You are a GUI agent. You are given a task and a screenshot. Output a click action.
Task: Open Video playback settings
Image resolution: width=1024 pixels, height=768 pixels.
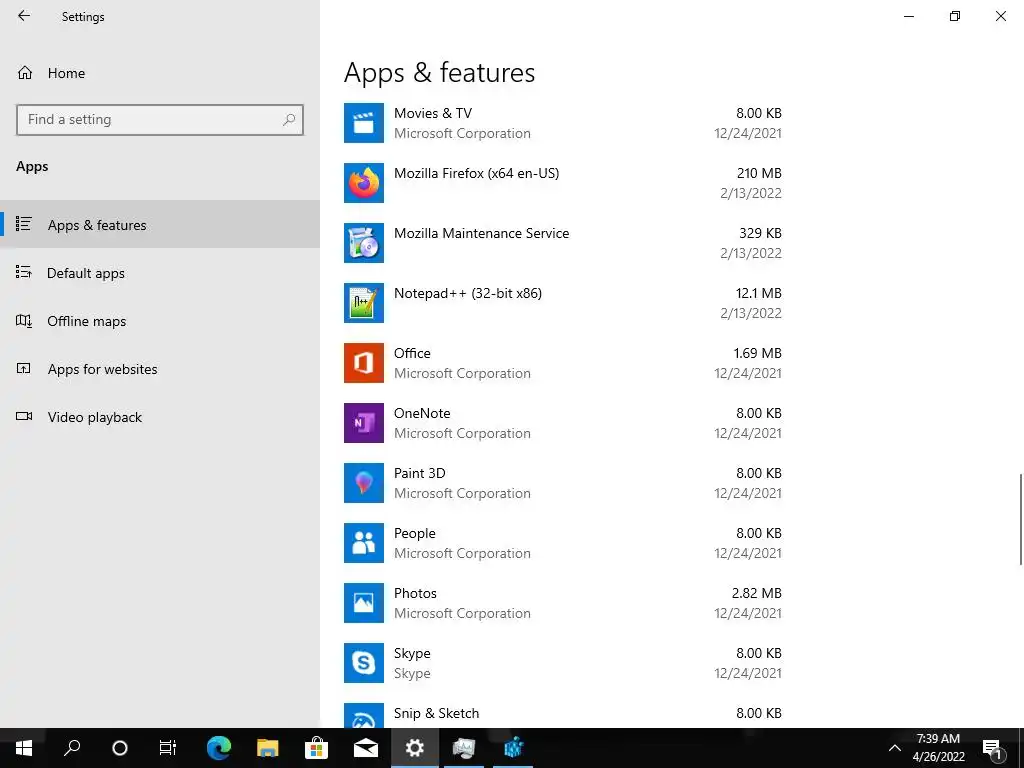pos(160,417)
